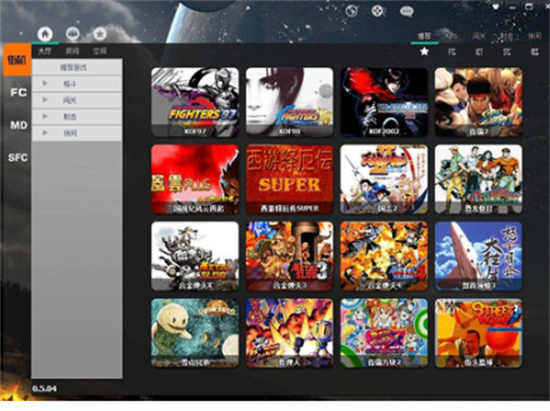This screenshot has width=550, height=411.
Task: Expand the 闯关 category arrow in tree
Action: pos(45,100)
